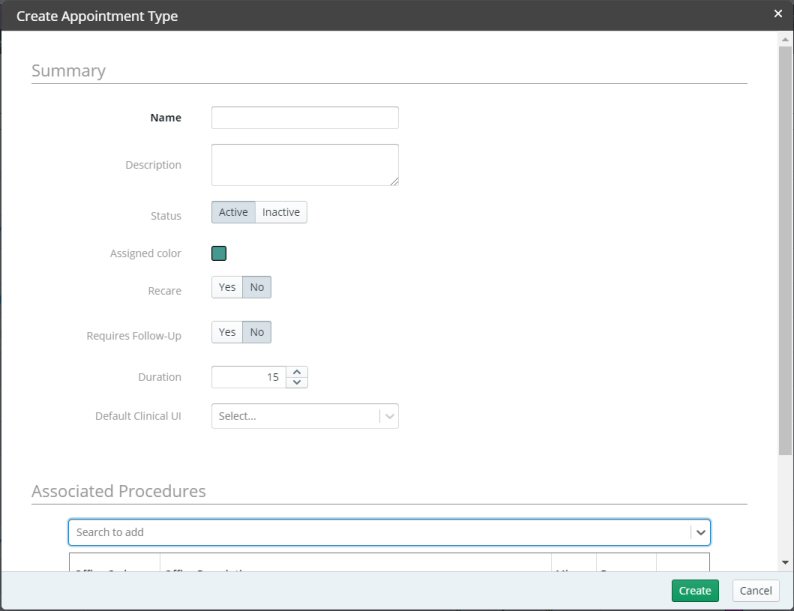Image resolution: width=794 pixels, height=611 pixels.
Task: Select No for Recare
Action: 257,288
